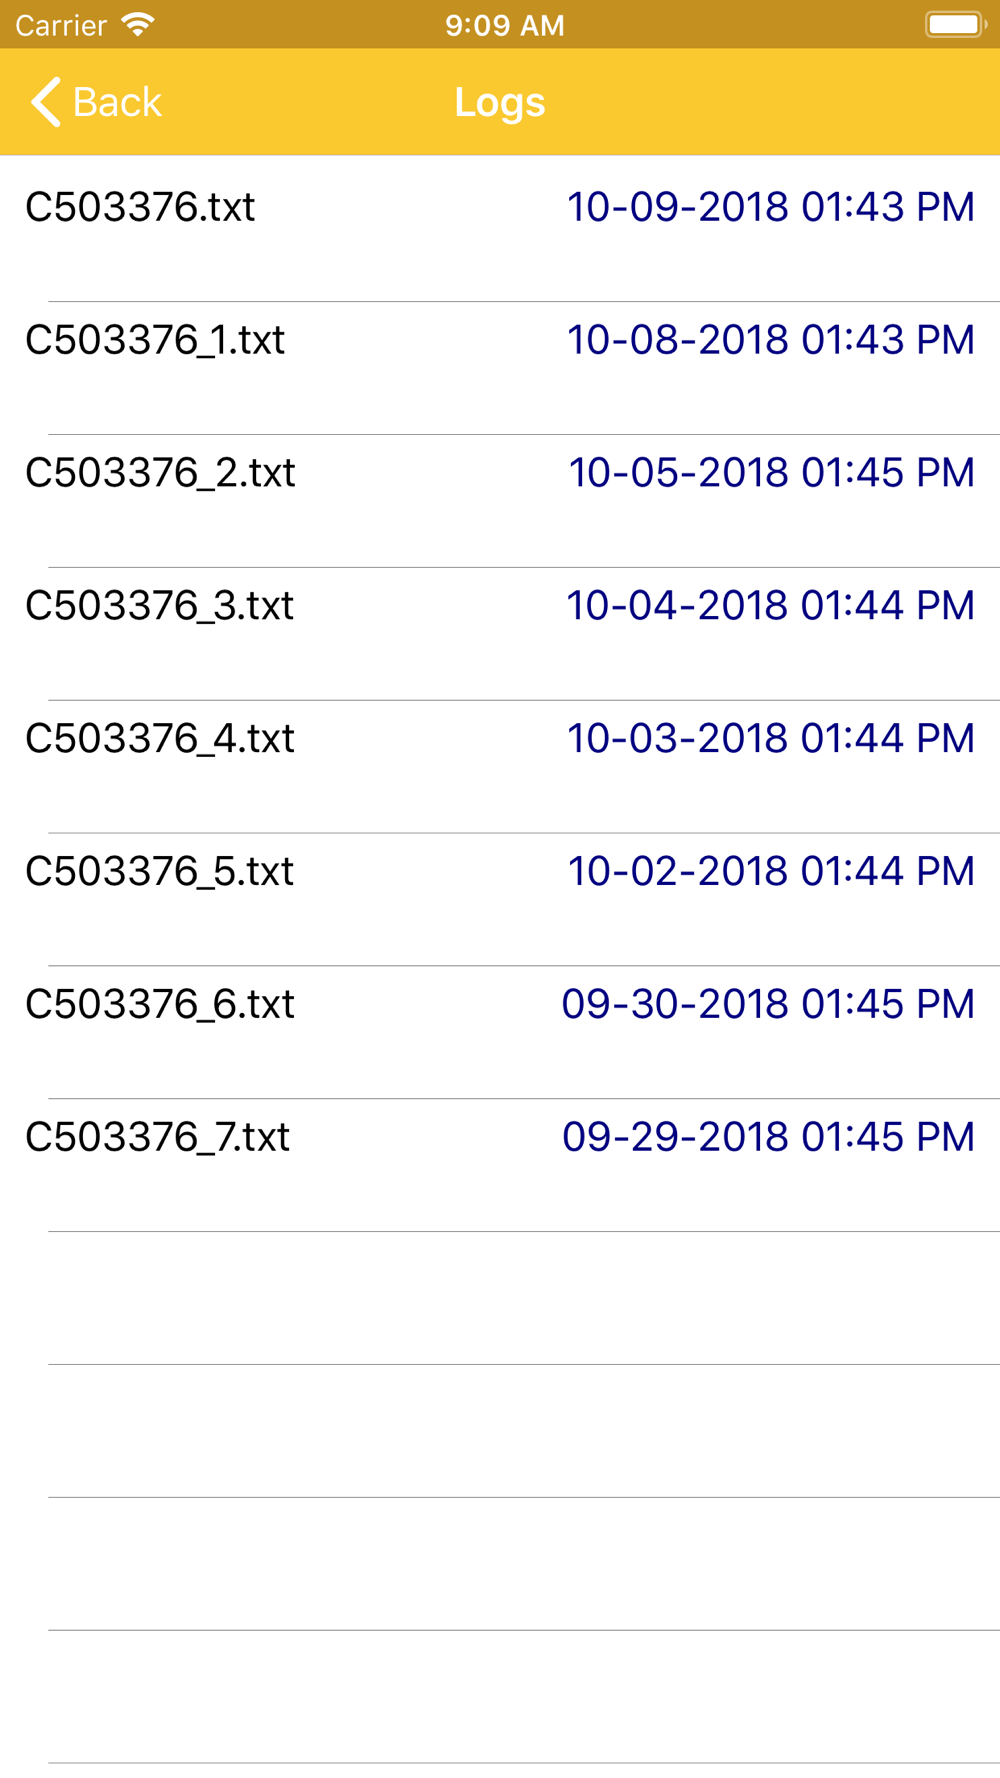Open the C503376_6.txt log file

pyautogui.click(x=500, y=1033)
